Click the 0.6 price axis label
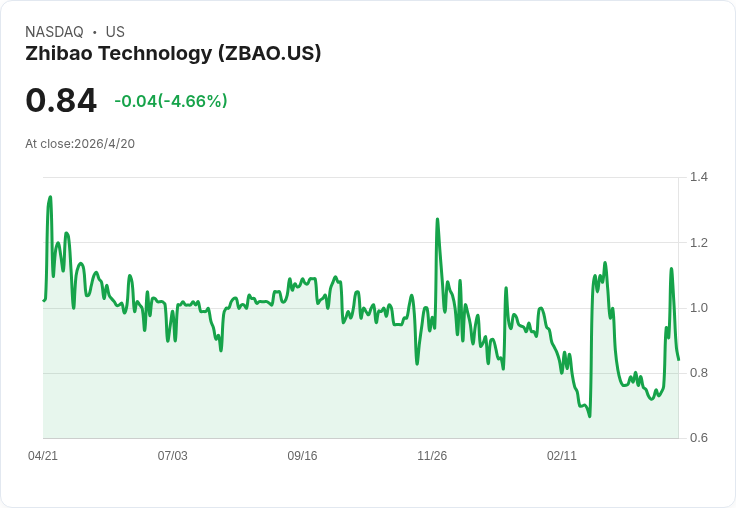736x508 pixels. tap(698, 438)
